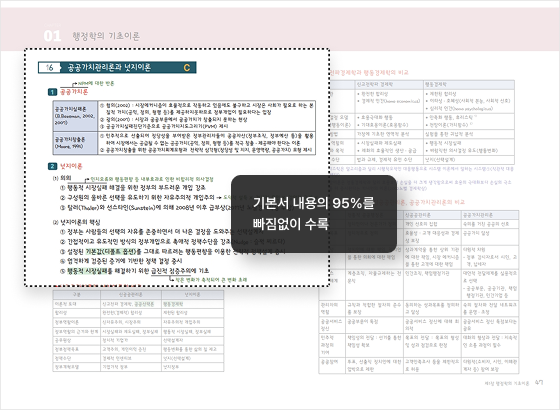Screen dimensions: 560x410
Task: Click the numbered badge "2" beside 넛지이론
Action: point(52,166)
